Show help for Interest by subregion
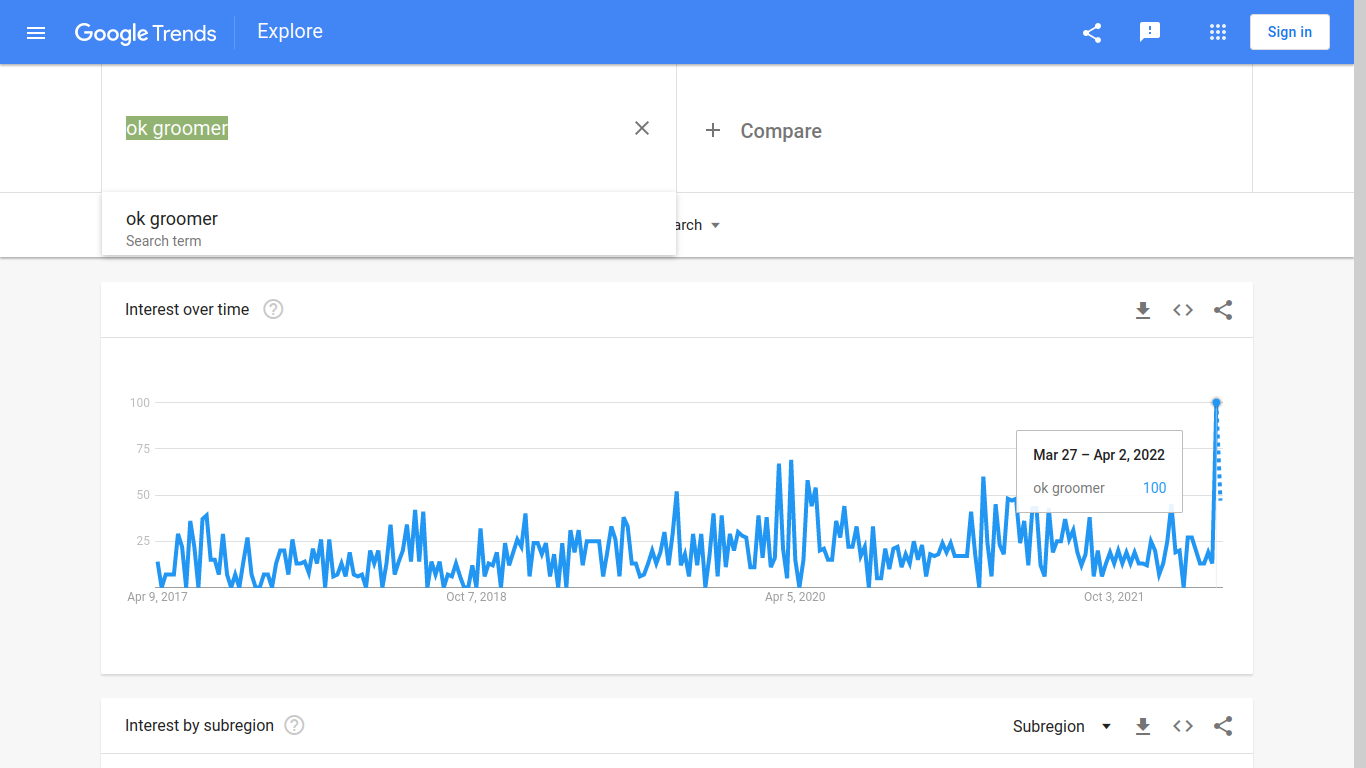The height and width of the screenshot is (768, 1366). [294, 725]
